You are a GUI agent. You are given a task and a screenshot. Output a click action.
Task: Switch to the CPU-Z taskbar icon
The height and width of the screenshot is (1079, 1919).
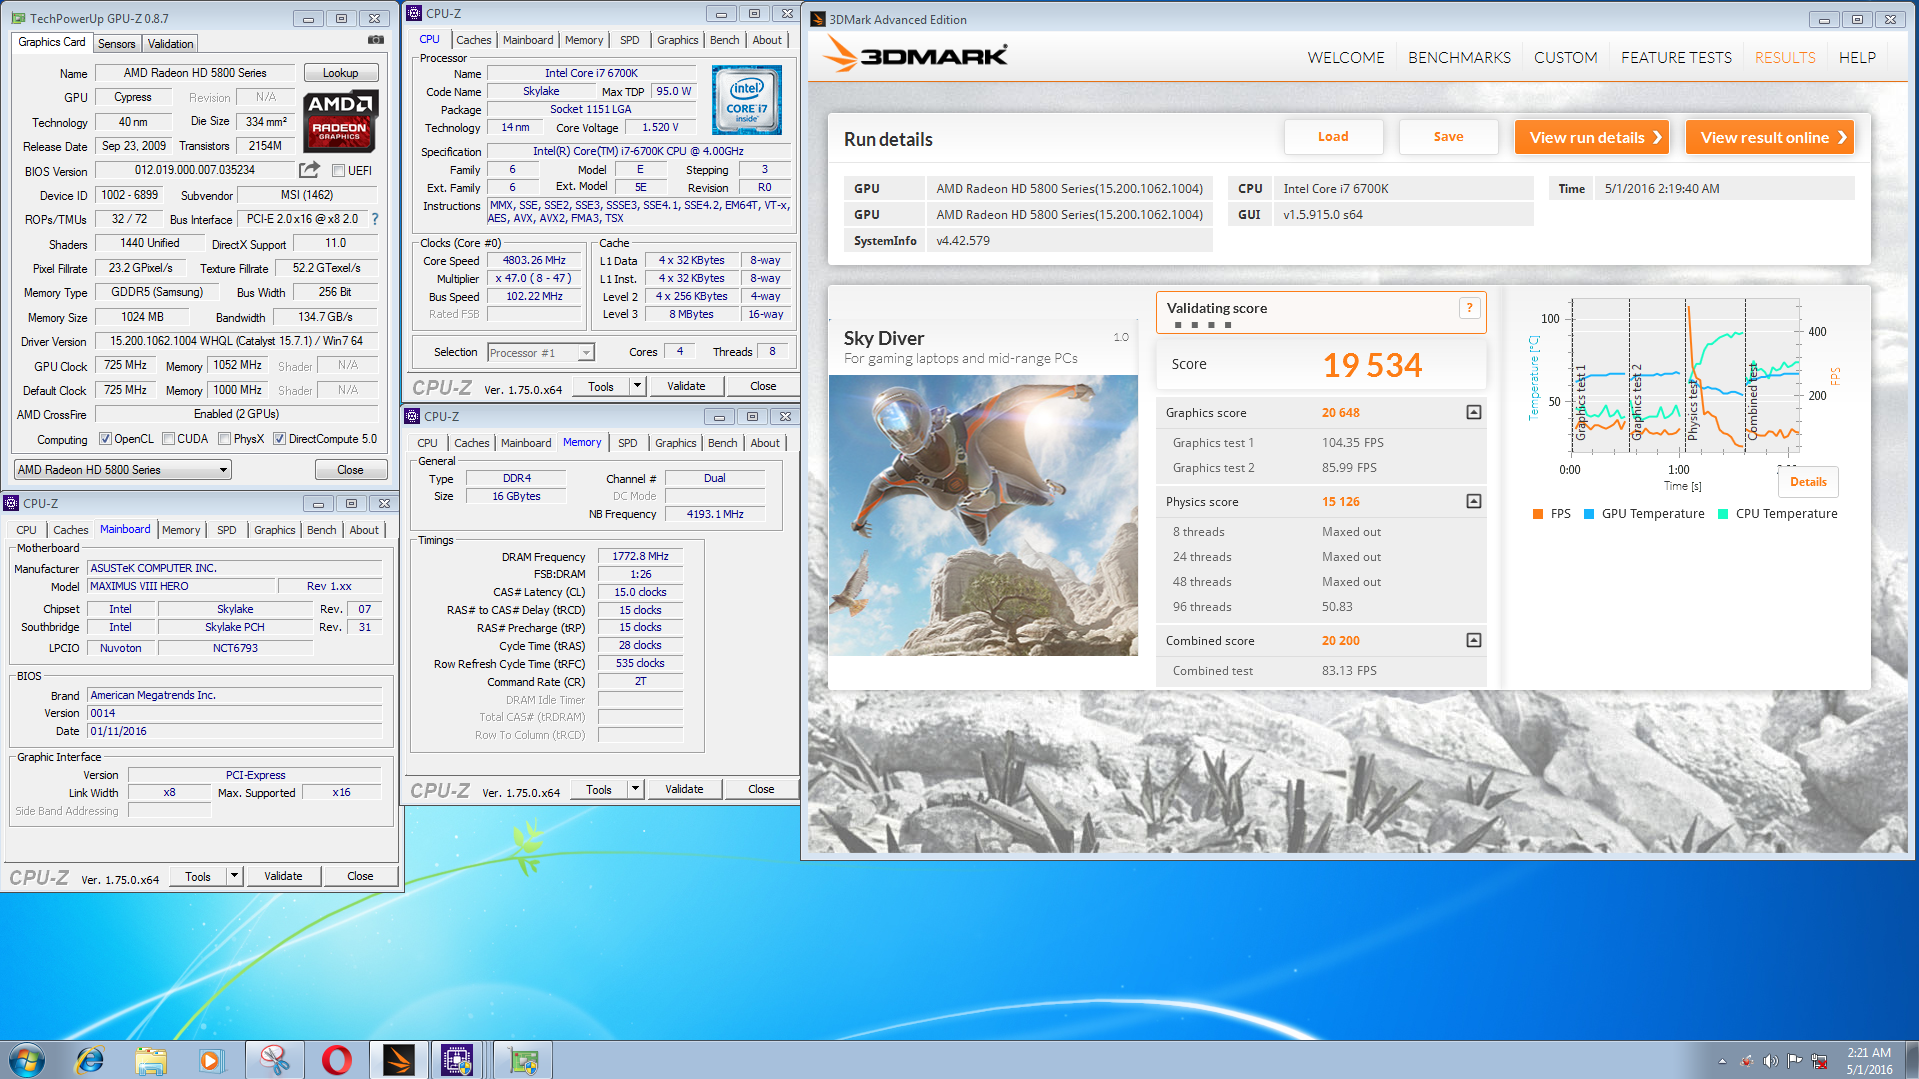tap(457, 1060)
